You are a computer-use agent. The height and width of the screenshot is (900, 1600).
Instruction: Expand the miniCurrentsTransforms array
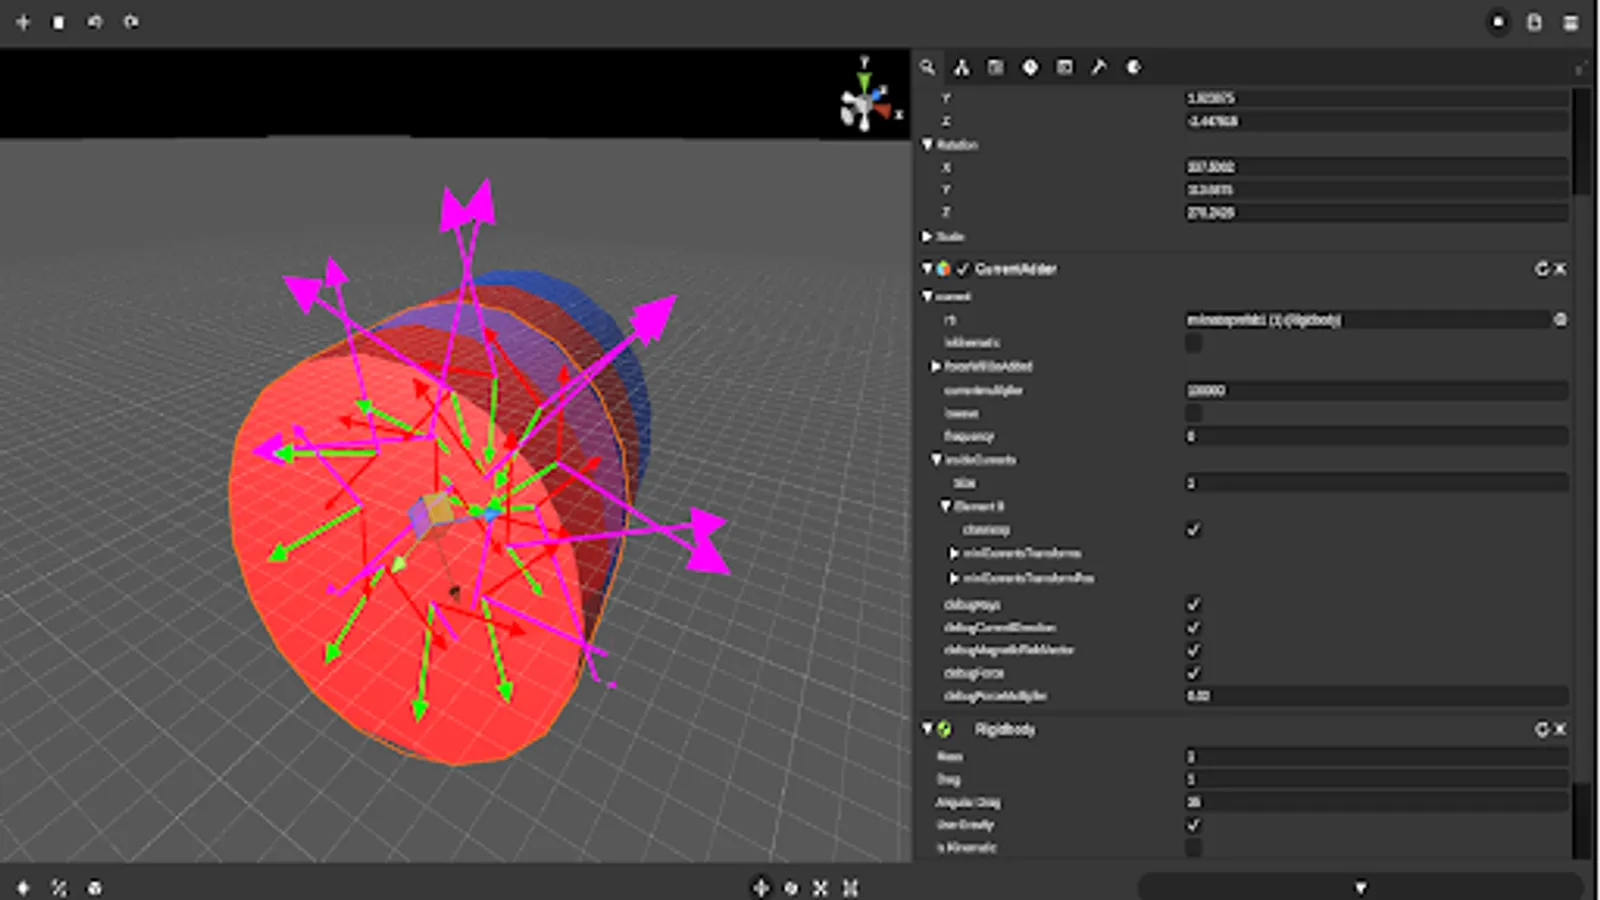[x=954, y=553]
